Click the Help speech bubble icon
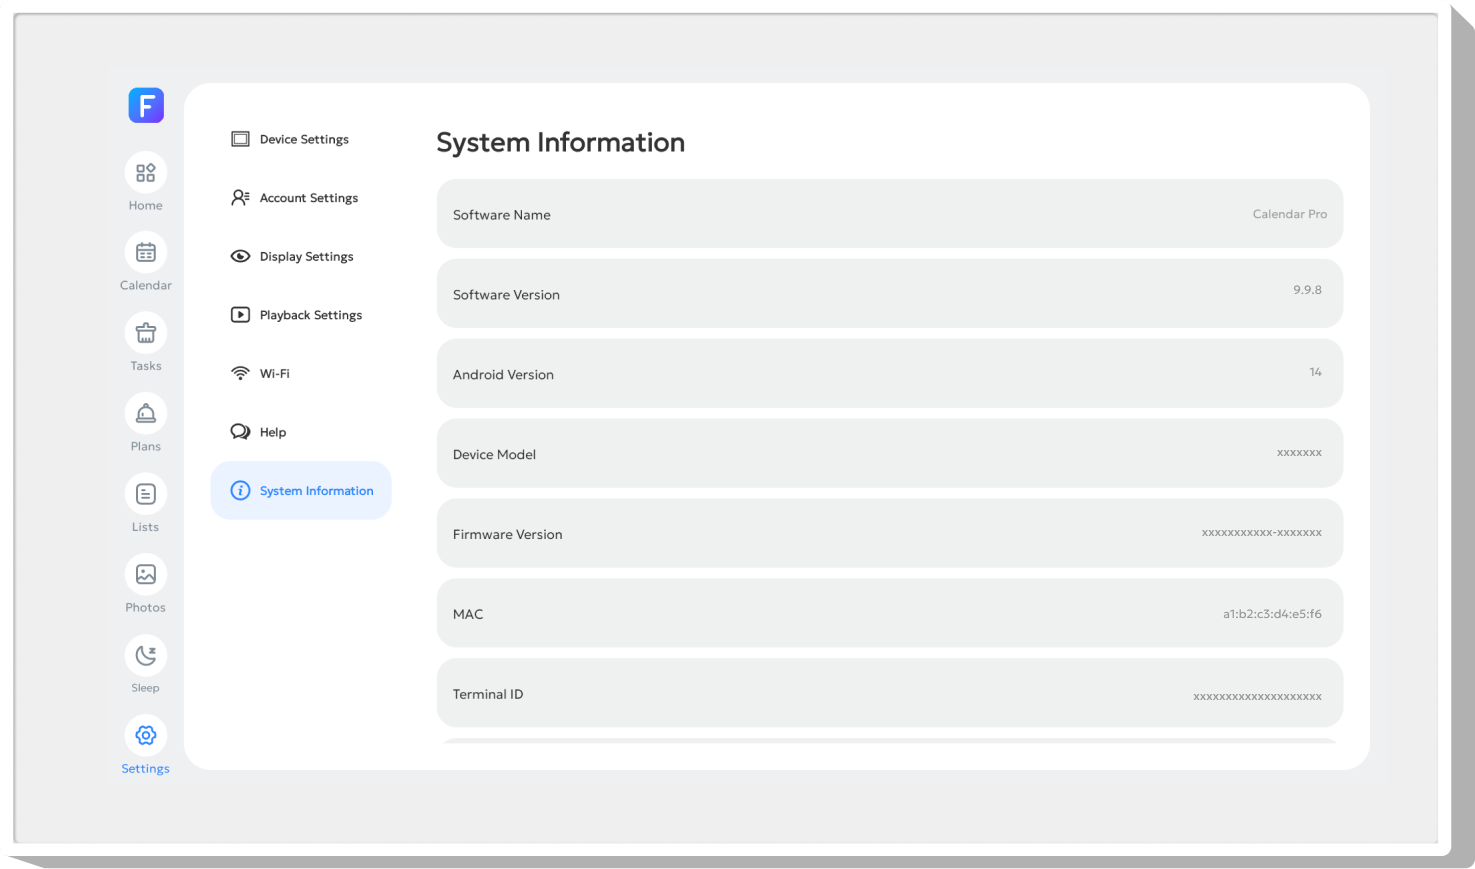 [x=240, y=432]
